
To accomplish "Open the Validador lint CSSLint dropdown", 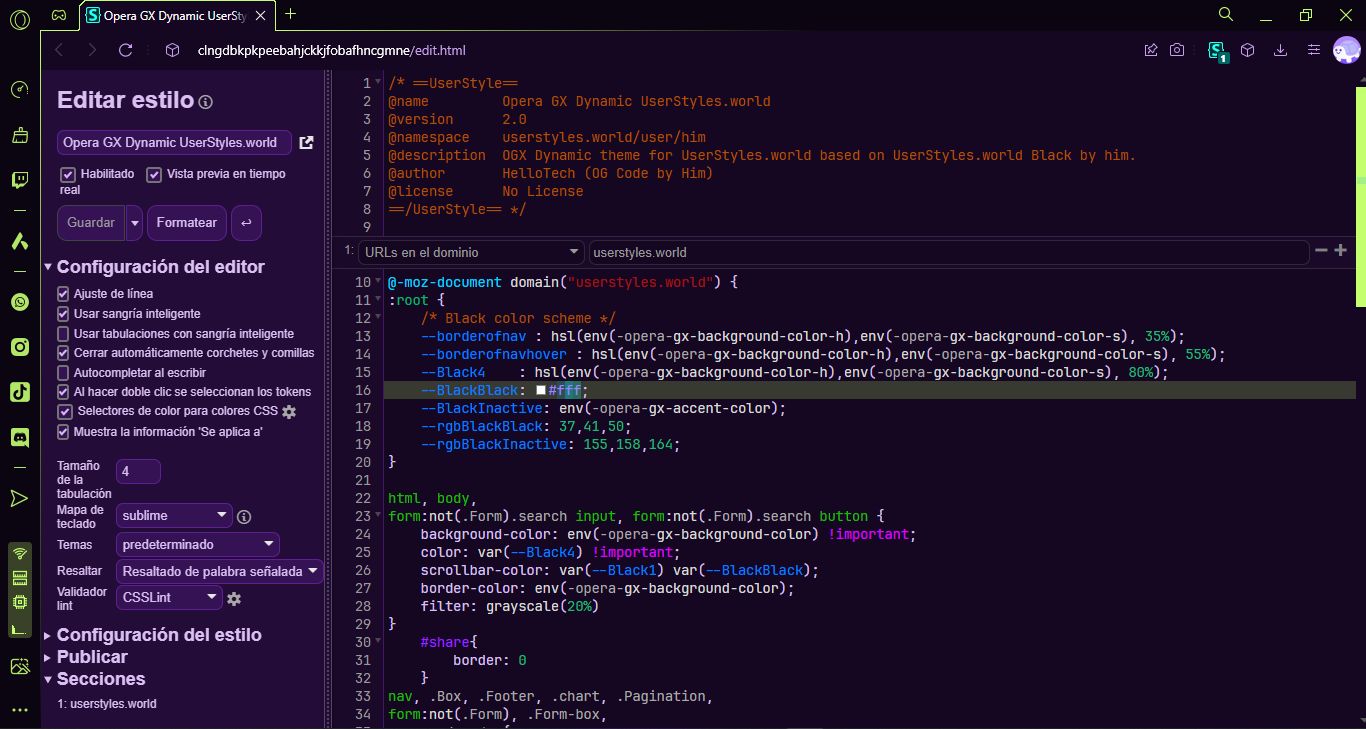I will pyautogui.click(x=169, y=598).
